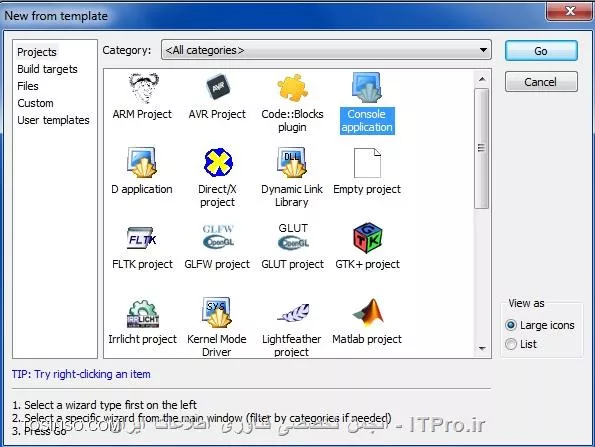Click the Go button
The image size is (595, 447).
click(541, 51)
